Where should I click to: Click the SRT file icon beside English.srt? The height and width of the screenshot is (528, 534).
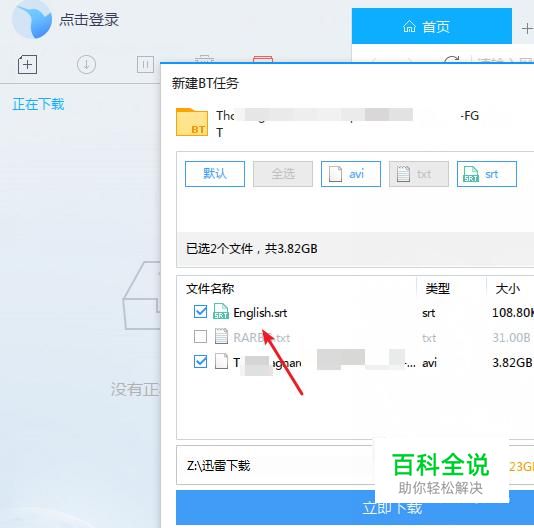tap(221, 311)
